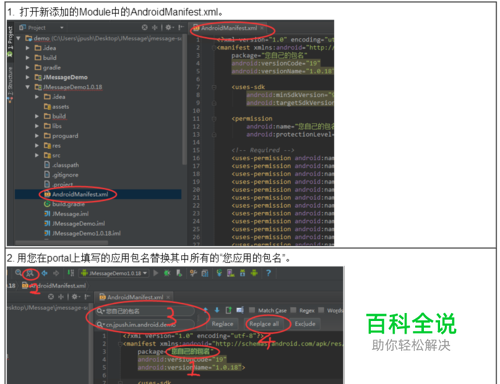Open the Android Device Monitor icon
The image size is (500, 384).
(x=254, y=273)
